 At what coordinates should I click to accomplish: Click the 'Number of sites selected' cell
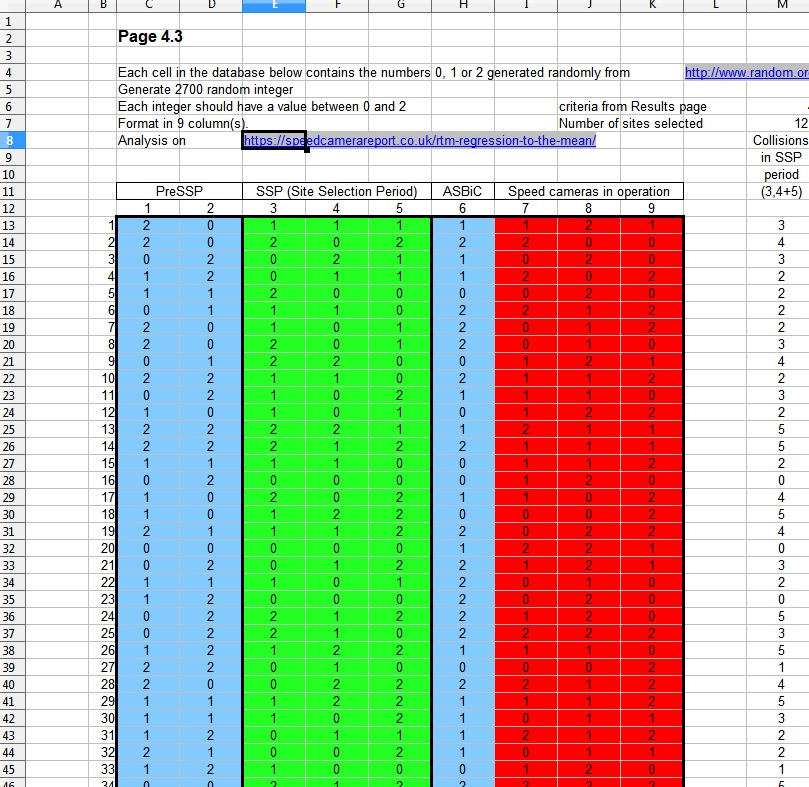[x=630, y=124]
